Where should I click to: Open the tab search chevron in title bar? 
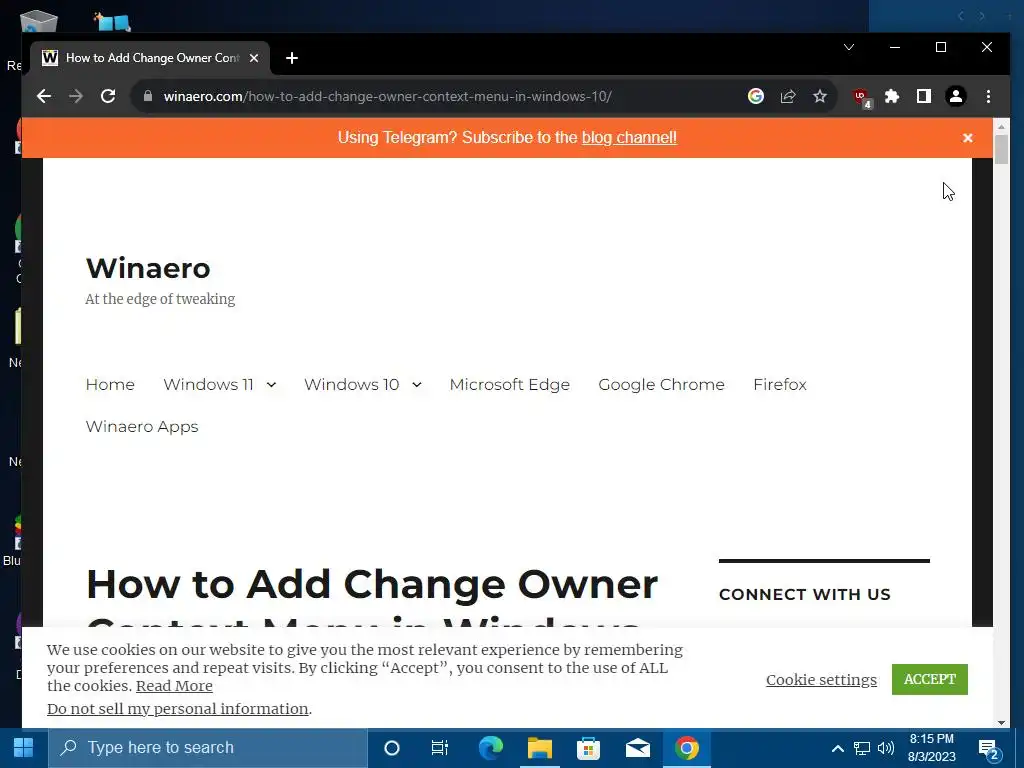pos(849,47)
